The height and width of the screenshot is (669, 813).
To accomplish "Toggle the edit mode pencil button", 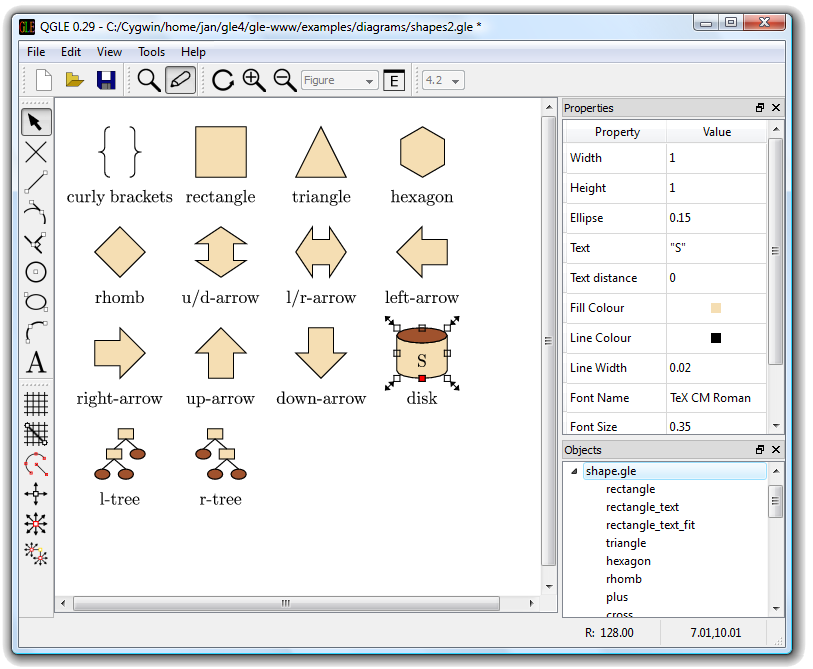I will tap(180, 80).
